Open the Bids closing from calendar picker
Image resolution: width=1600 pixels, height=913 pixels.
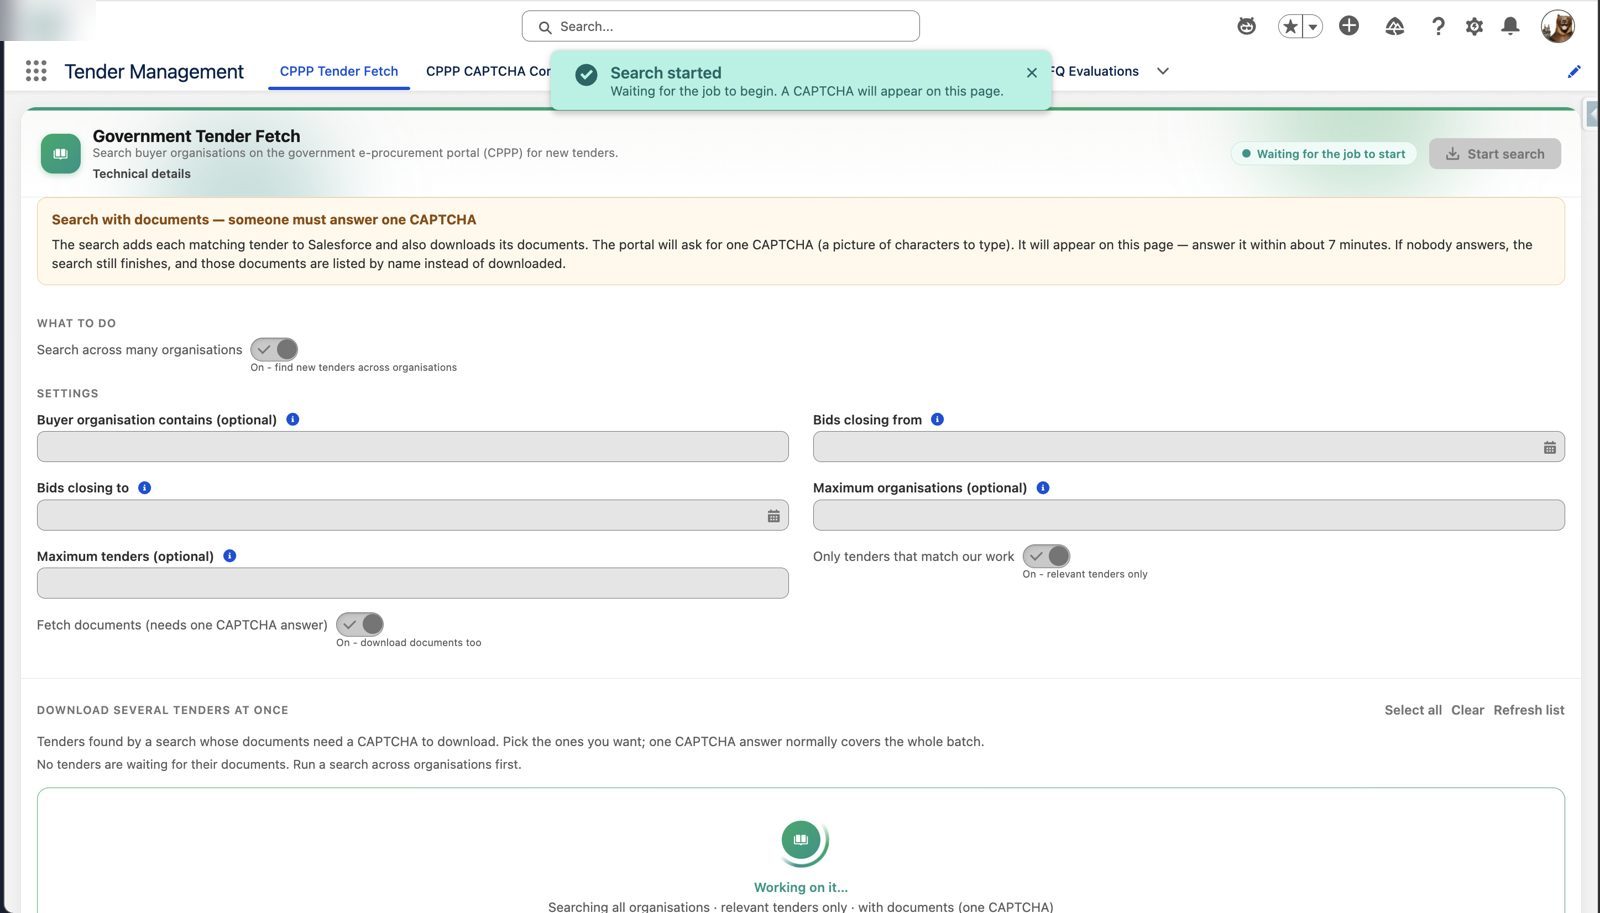point(1549,447)
